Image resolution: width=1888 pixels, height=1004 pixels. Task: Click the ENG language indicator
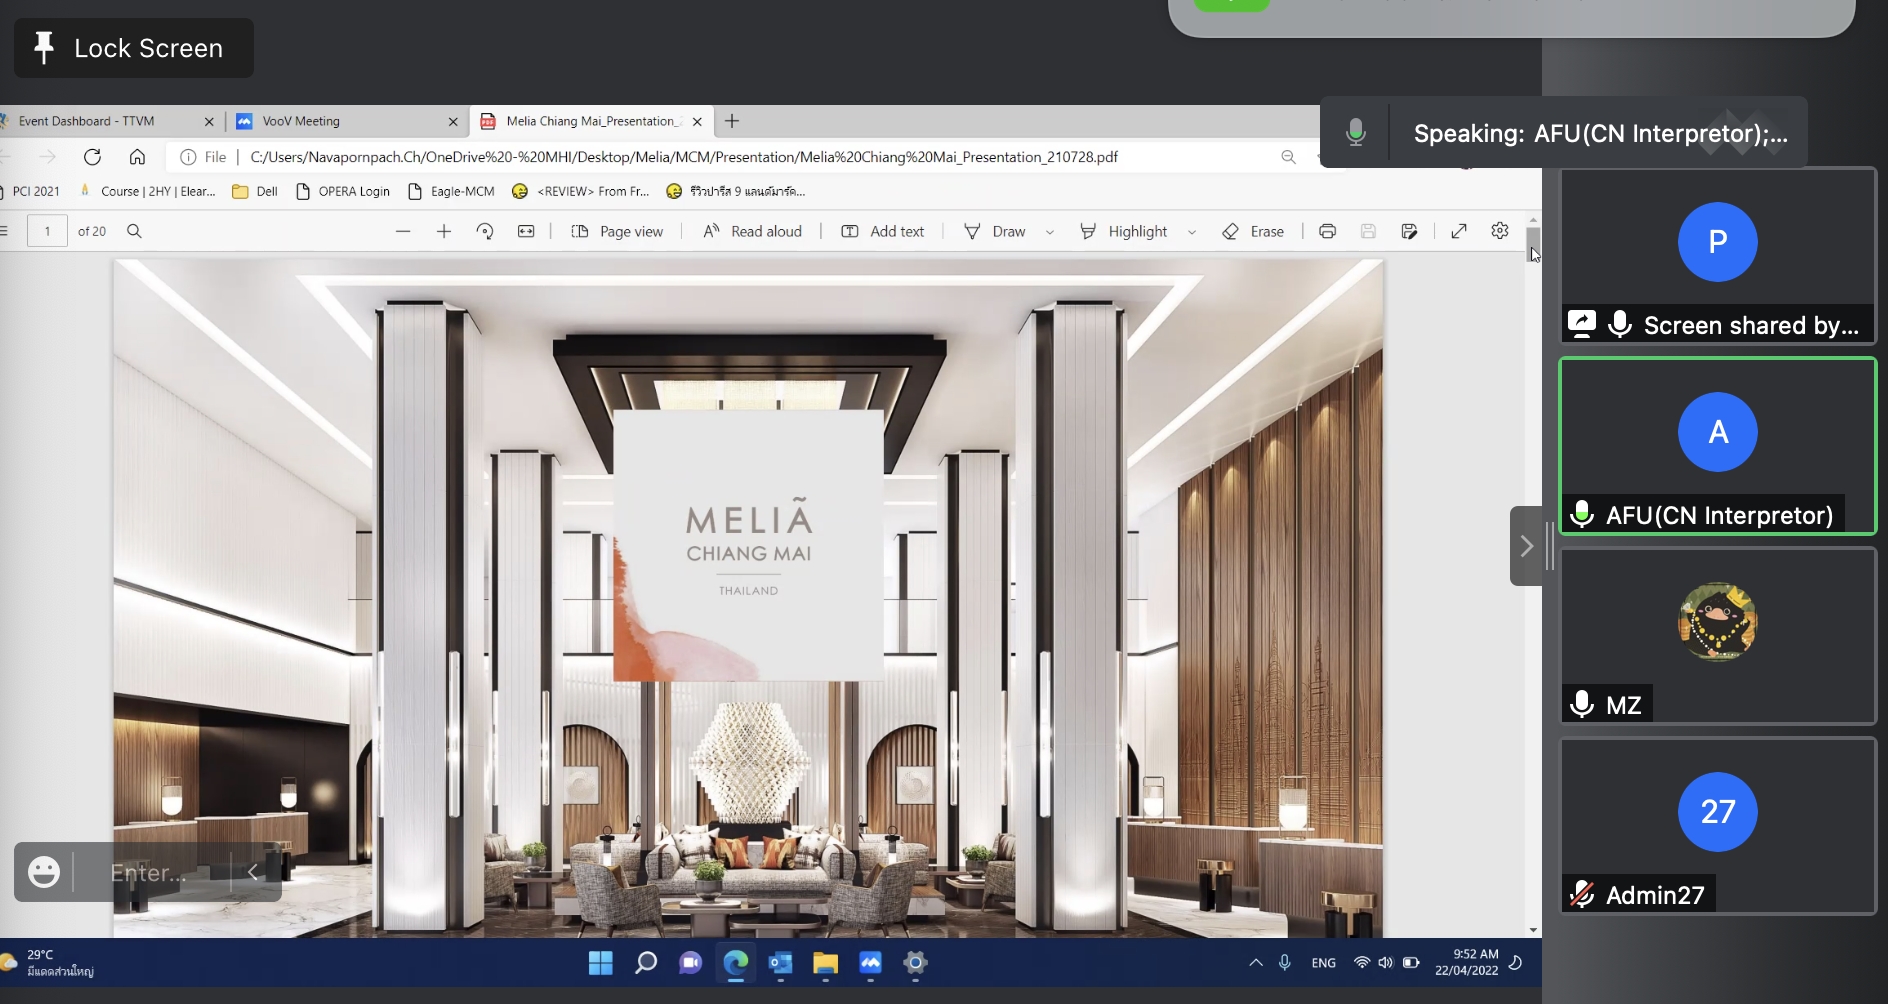tap(1323, 963)
